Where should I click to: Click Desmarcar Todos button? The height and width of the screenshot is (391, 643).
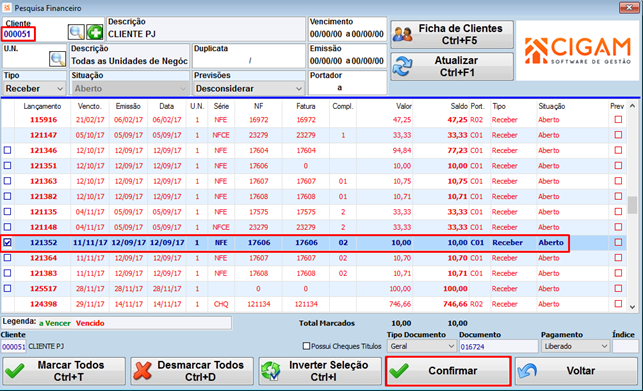[x=192, y=371]
